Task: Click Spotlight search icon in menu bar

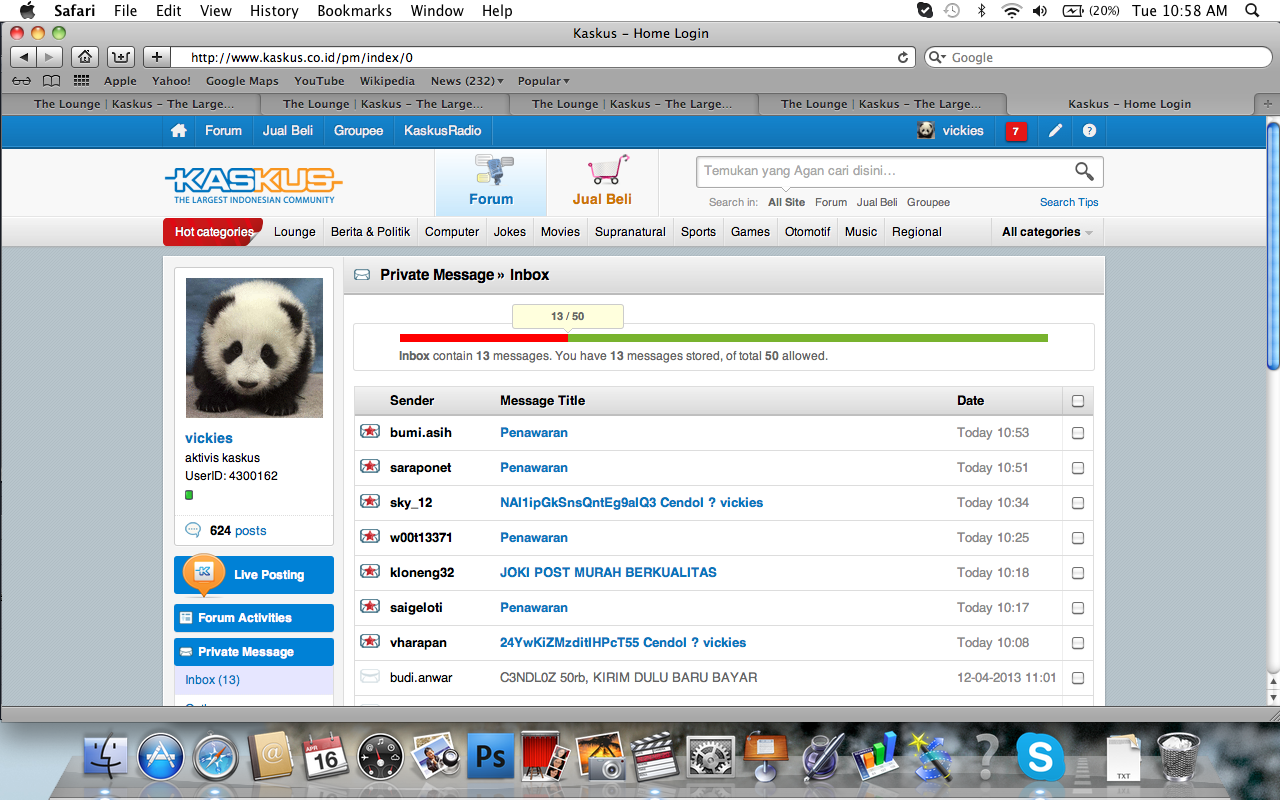Action: [1252, 11]
